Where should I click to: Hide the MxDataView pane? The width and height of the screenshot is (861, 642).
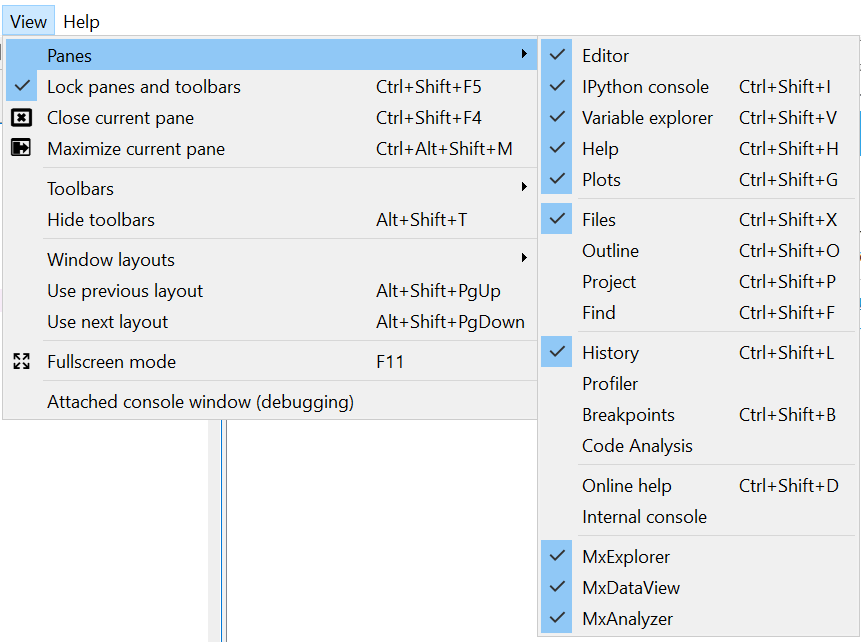point(558,588)
